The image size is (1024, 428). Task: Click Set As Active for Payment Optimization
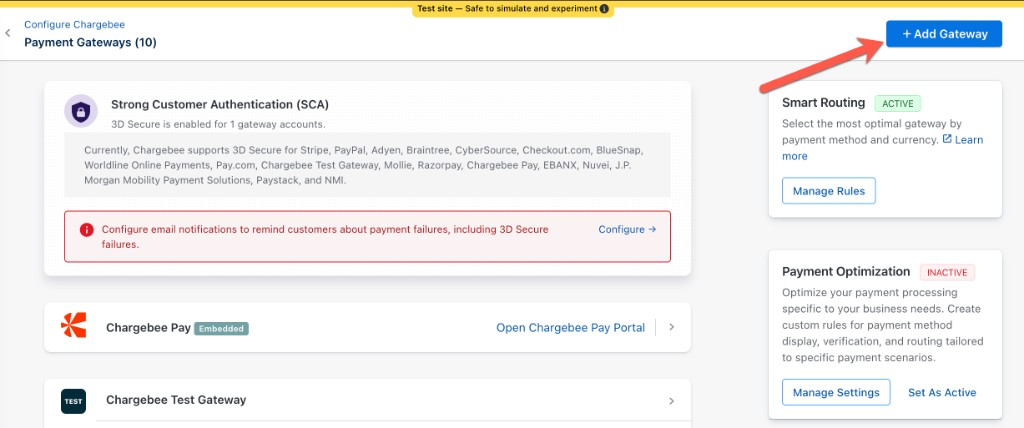[942, 392]
